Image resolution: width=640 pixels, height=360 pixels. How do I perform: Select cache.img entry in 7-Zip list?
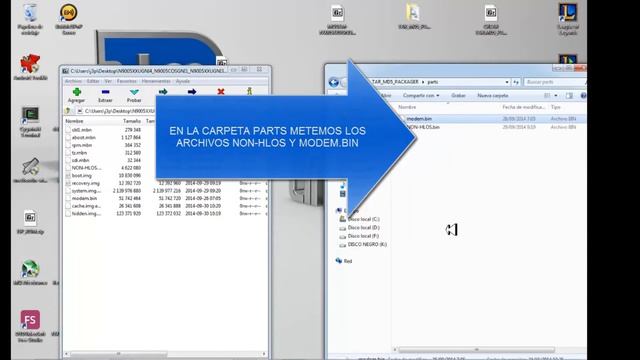(86, 206)
